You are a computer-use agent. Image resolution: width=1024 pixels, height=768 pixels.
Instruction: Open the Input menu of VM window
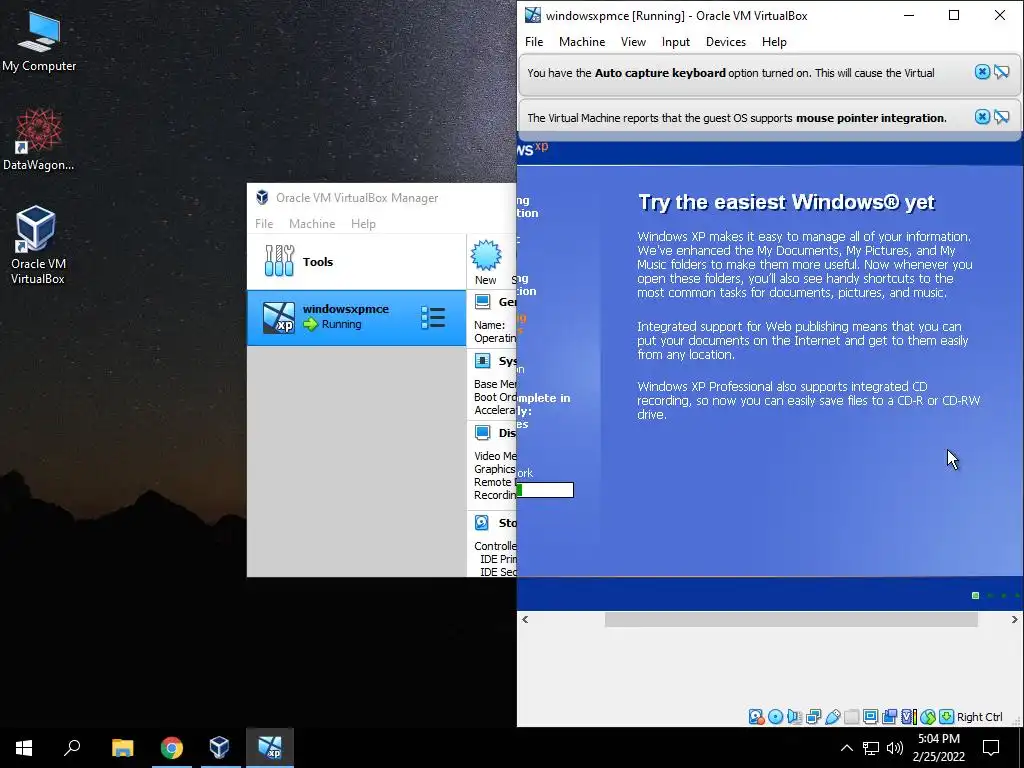coord(675,42)
